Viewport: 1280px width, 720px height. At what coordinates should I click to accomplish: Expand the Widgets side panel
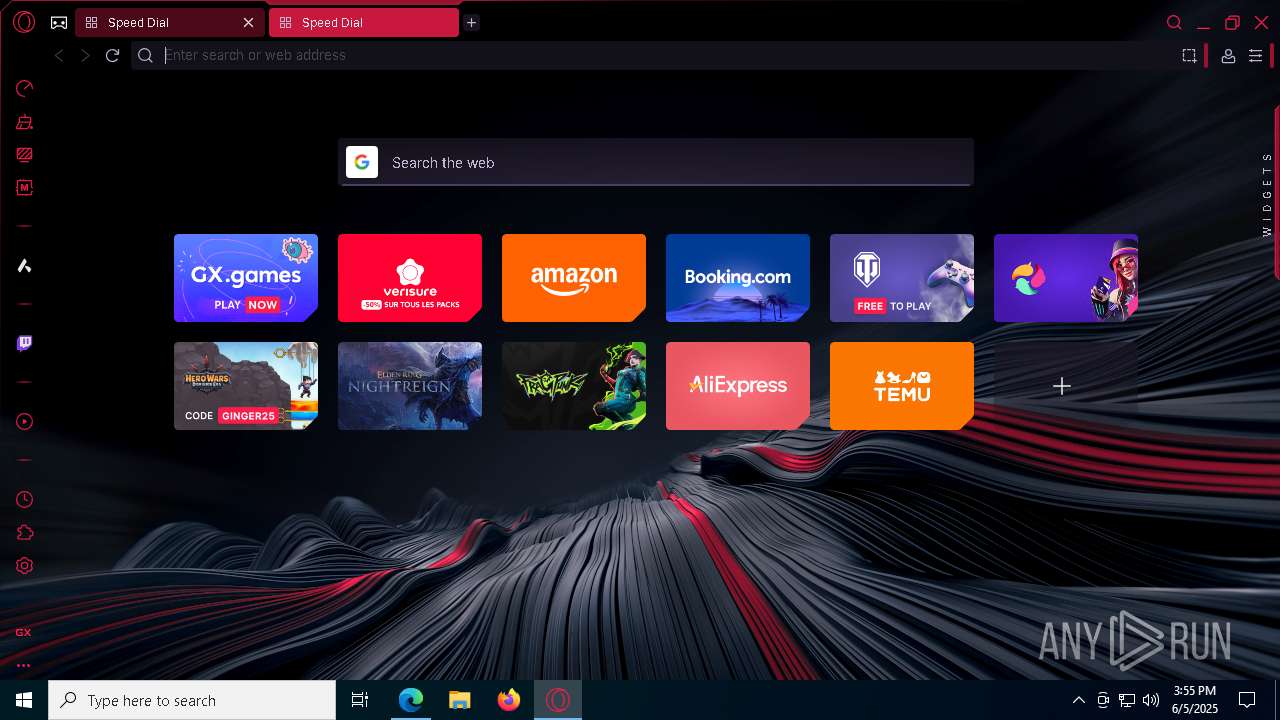1267,194
